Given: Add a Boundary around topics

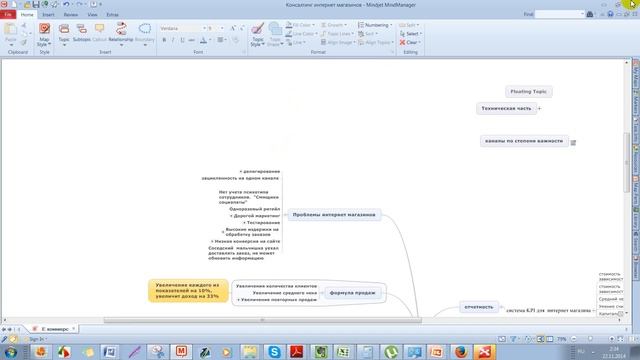Looking at the screenshot, I should 144,33.
